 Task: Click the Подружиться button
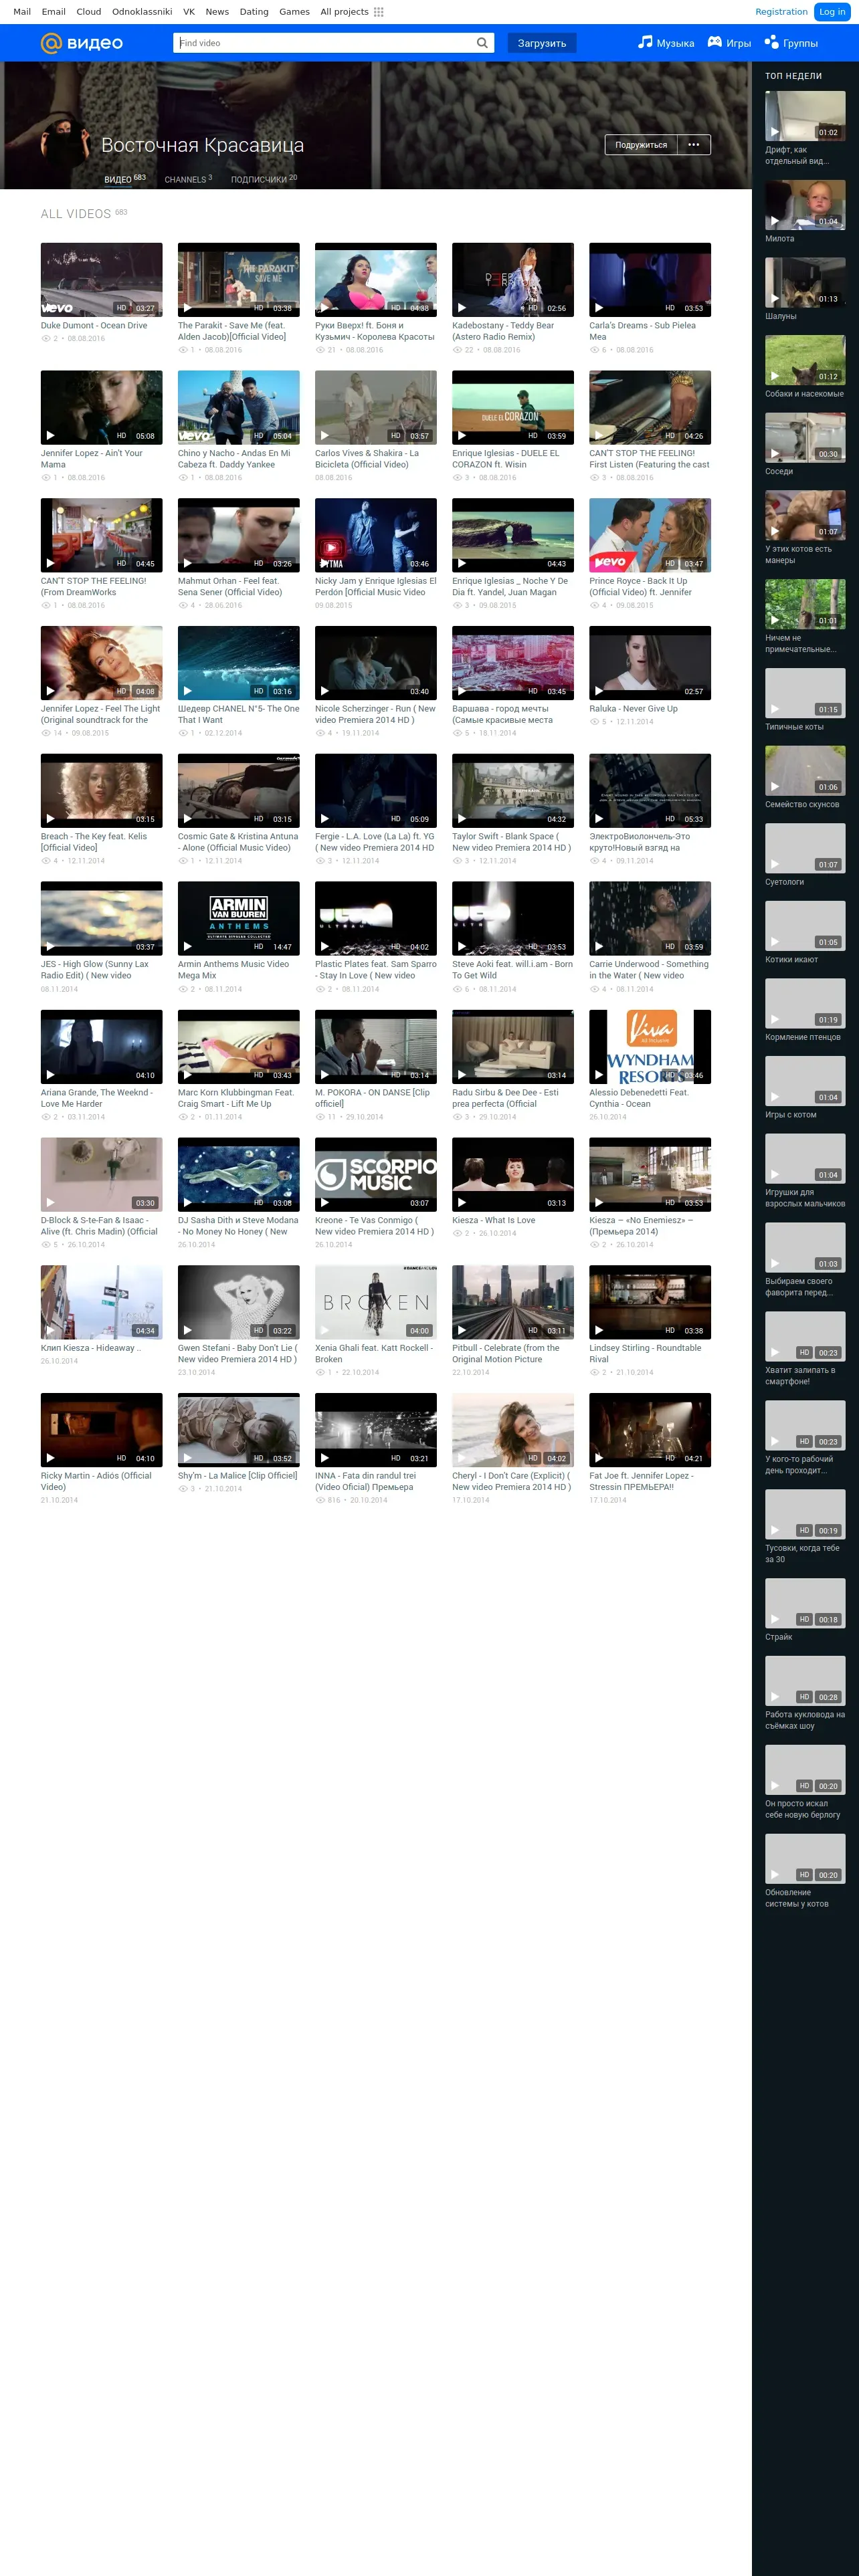click(641, 145)
